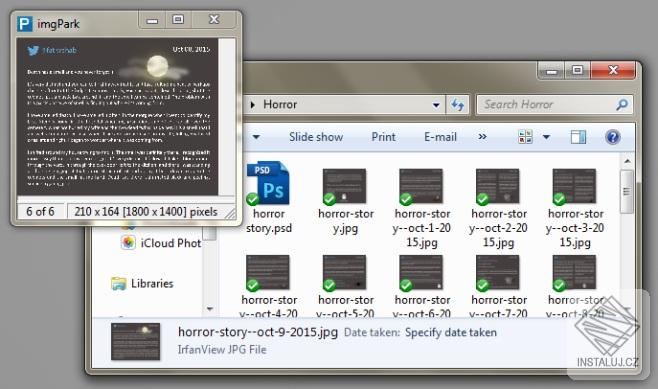Click the change view icon
This screenshot has width=658, height=389.
pyautogui.click(x=525, y=137)
